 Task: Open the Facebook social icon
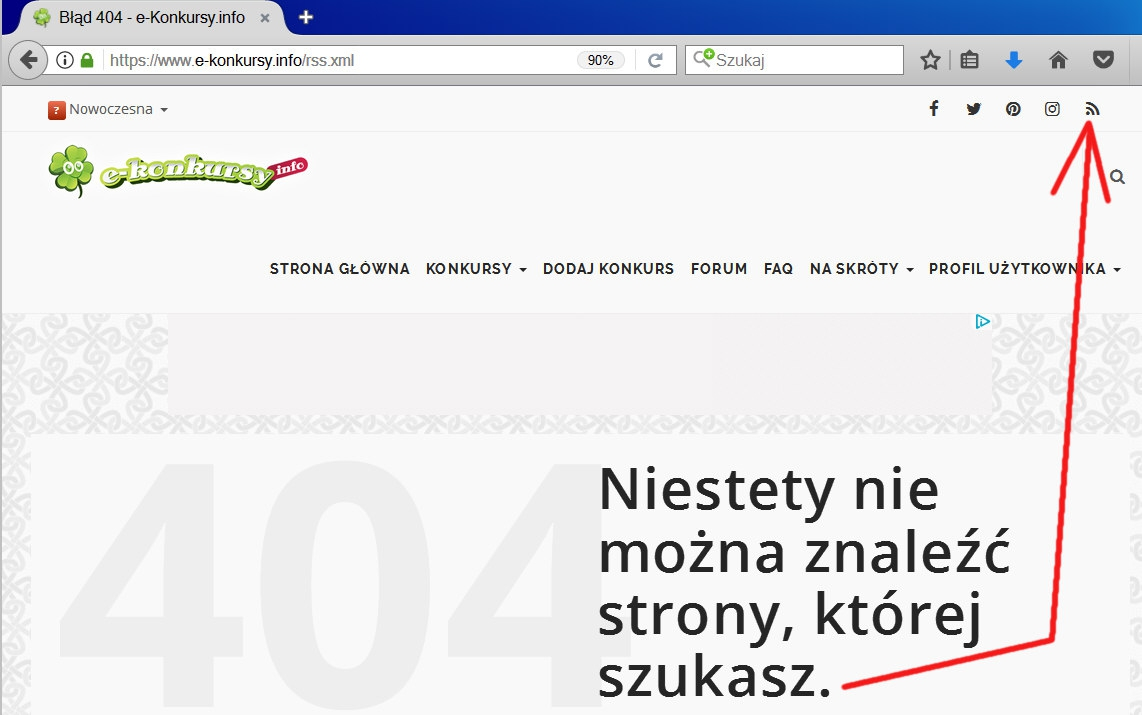tap(933, 109)
